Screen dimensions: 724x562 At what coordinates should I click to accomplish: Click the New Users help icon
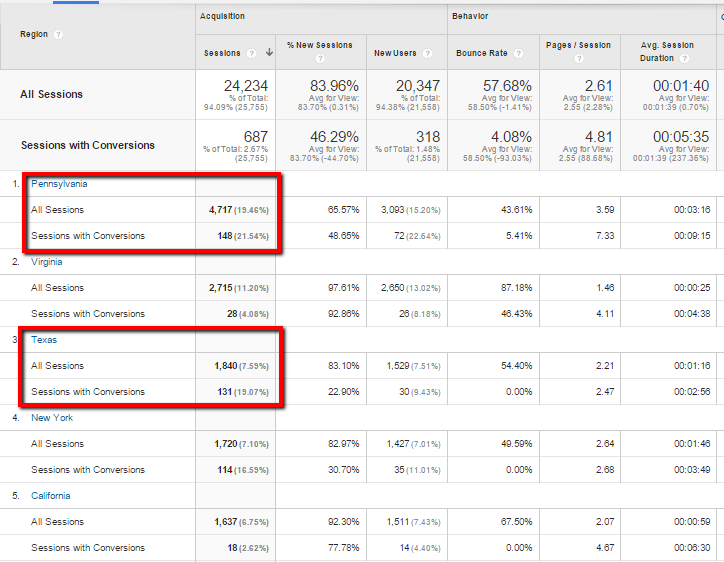coord(427,53)
